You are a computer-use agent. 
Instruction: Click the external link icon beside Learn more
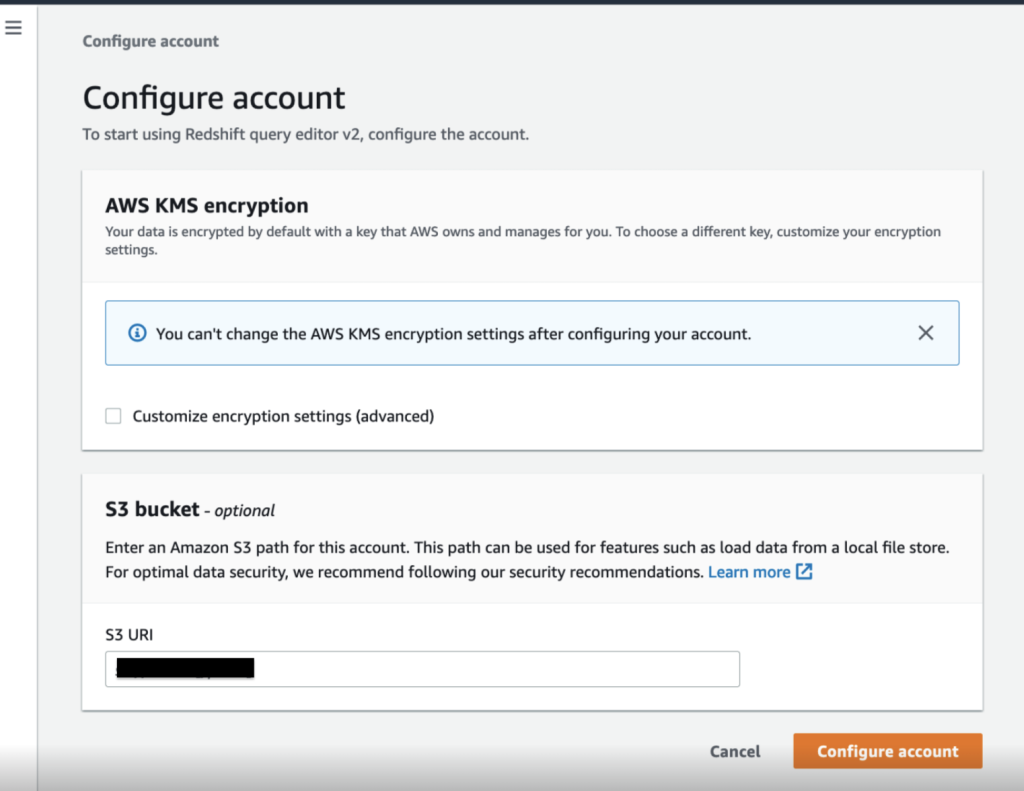click(805, 571)
